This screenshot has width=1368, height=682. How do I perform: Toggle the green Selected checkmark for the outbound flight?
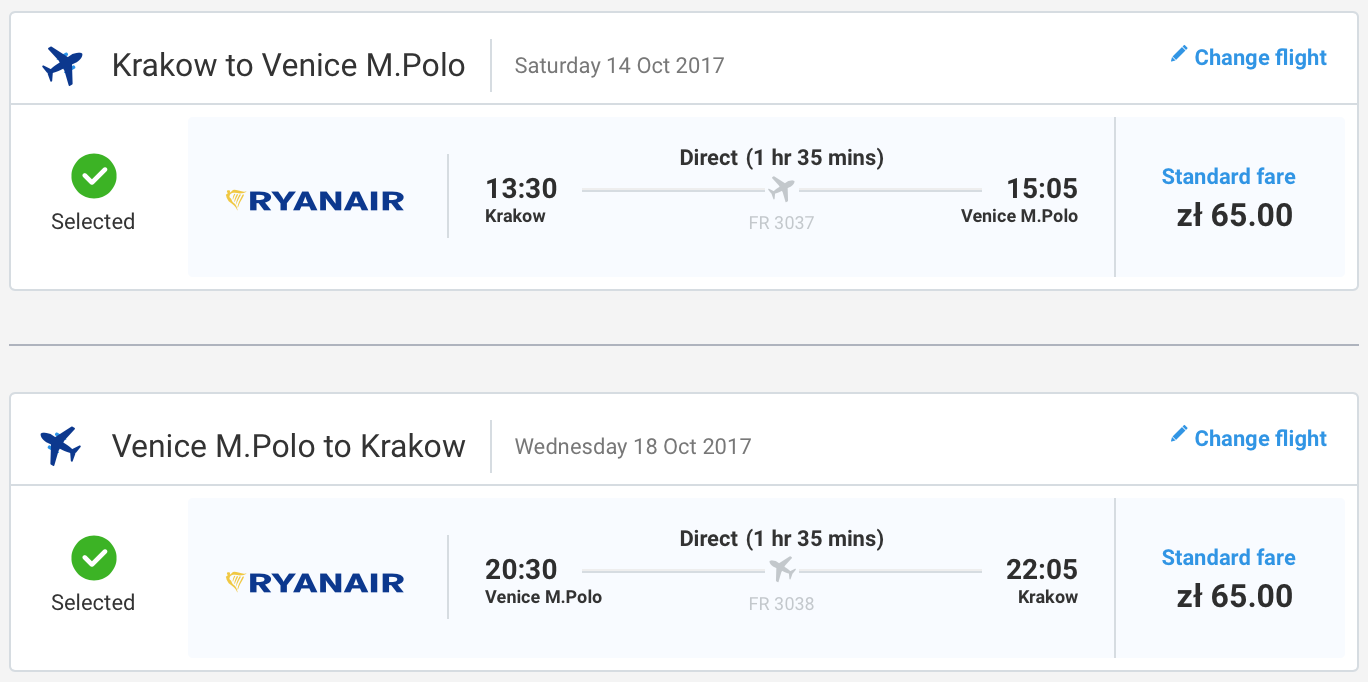[x=94, y=177]
